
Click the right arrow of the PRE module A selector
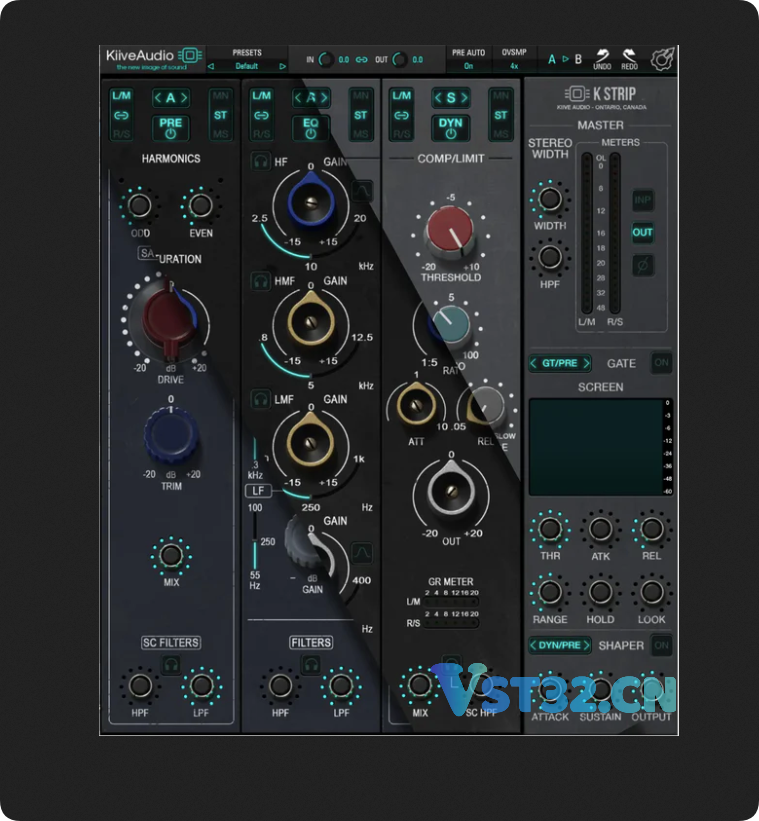pyautogui.click(x=184, y=98)
